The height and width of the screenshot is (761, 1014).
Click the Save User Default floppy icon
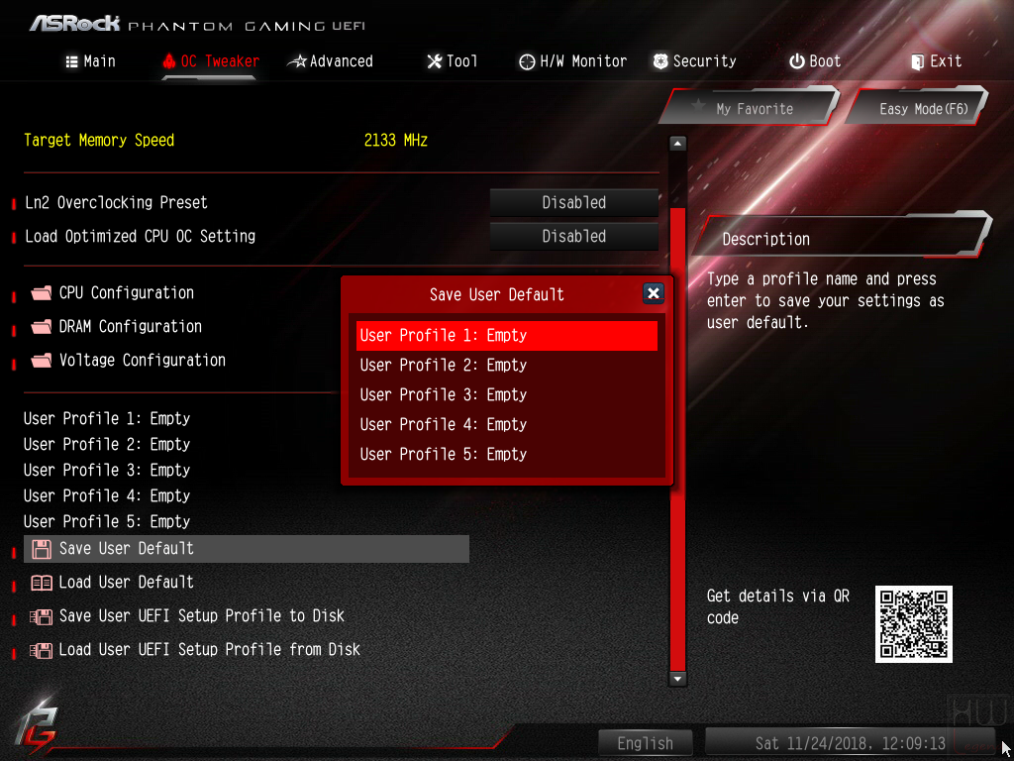coord(41,549)
